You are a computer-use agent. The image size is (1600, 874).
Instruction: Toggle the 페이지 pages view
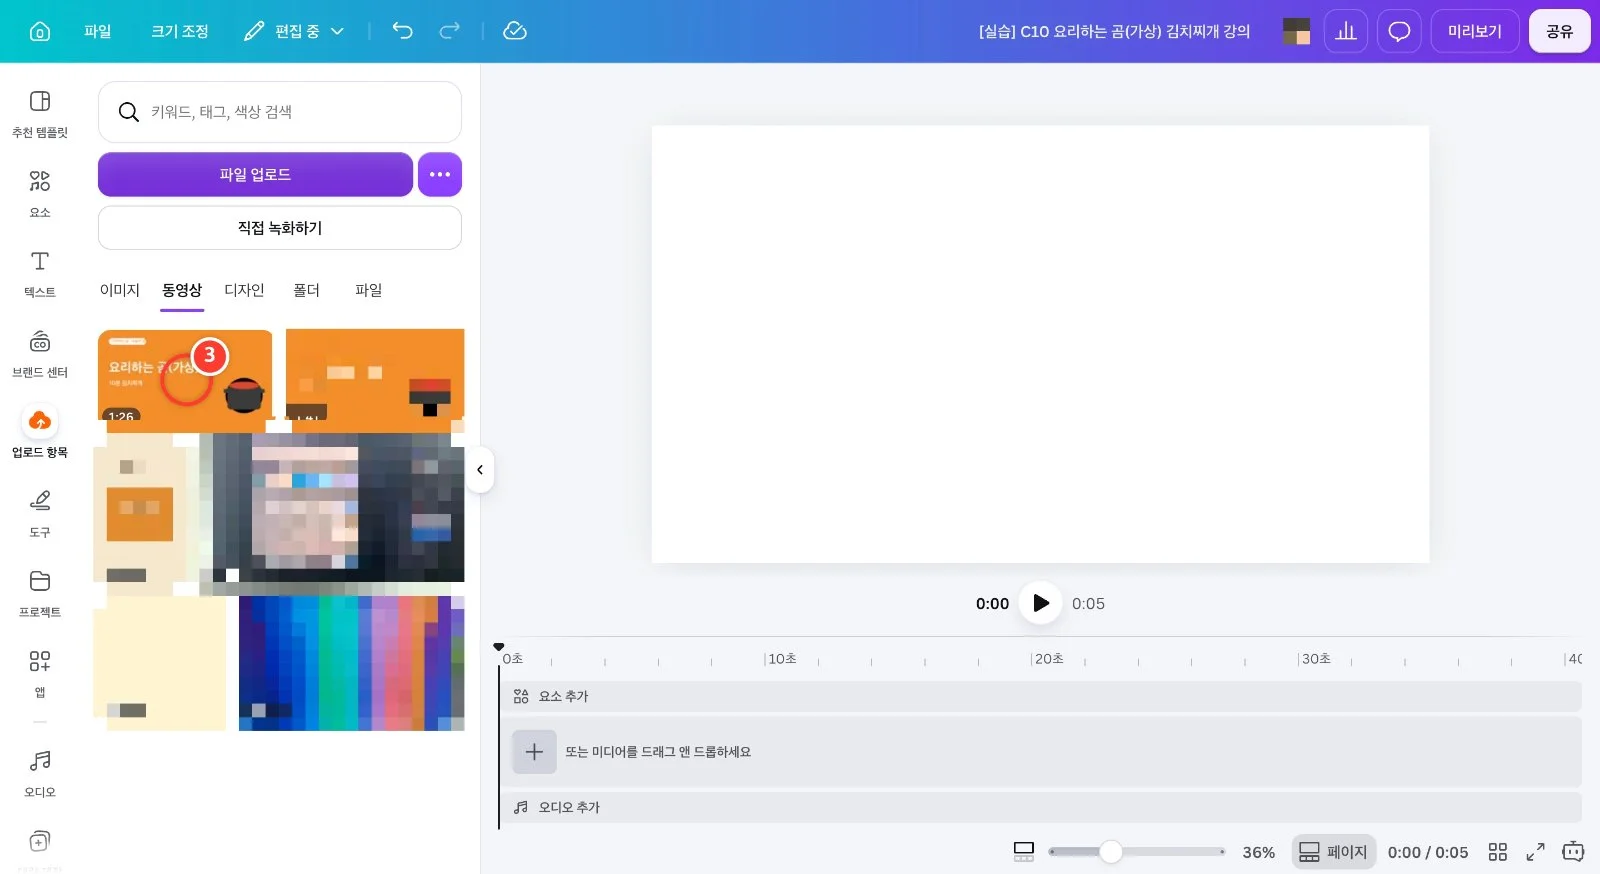(1333, 852)
